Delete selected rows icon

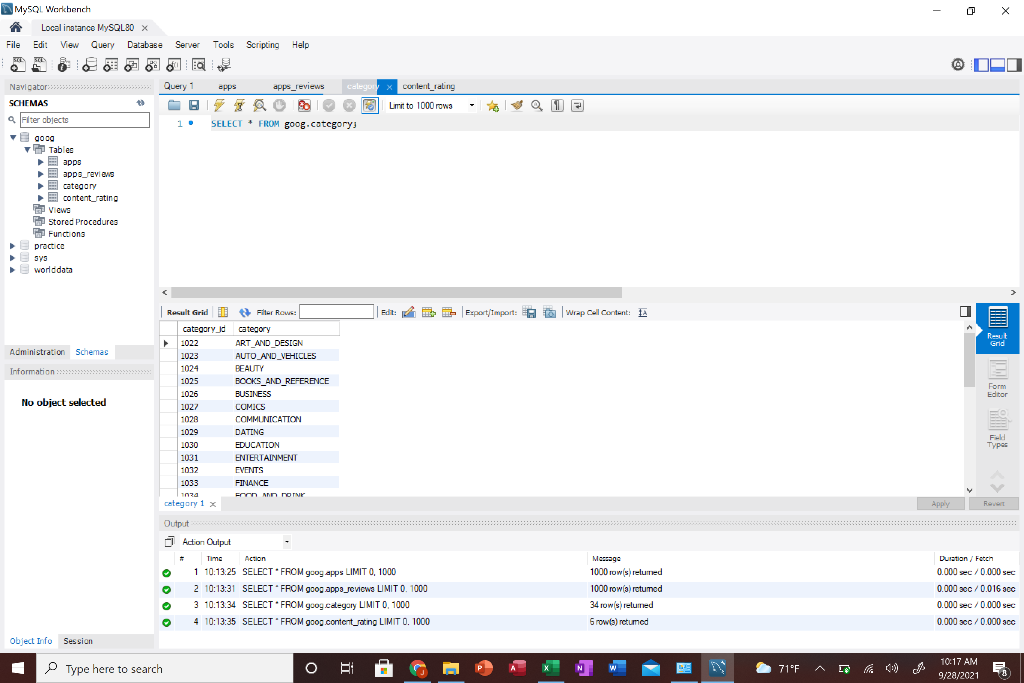449,312
